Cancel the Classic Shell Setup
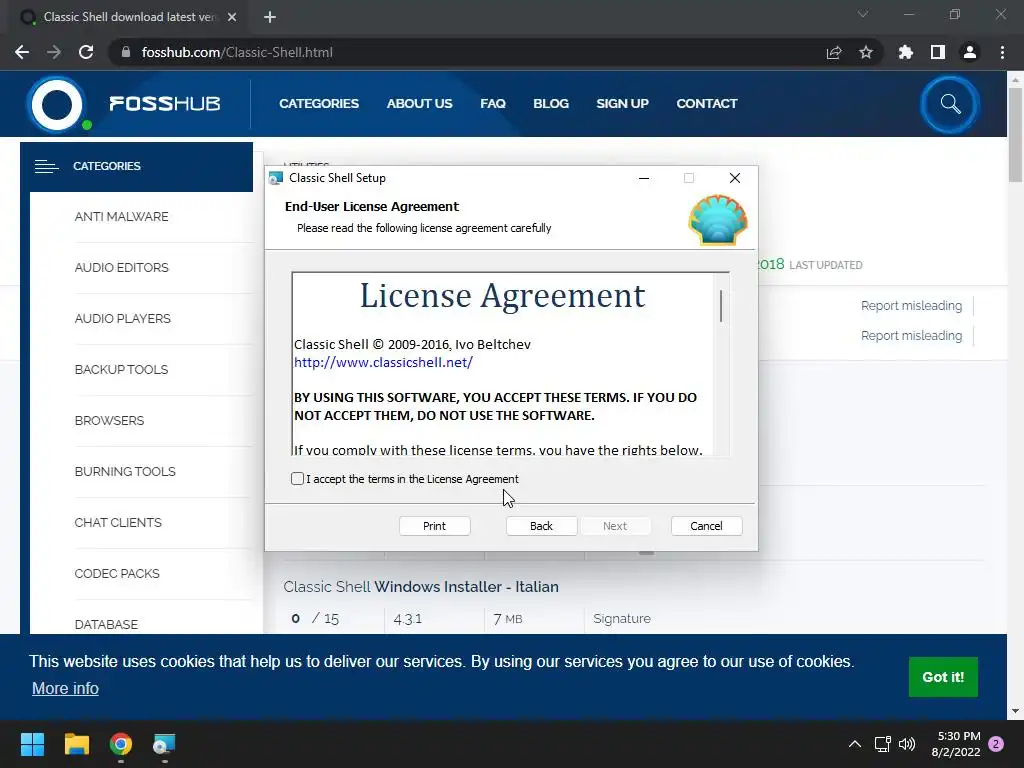The height and width of the screenshot is (768, 1024). 706,526
